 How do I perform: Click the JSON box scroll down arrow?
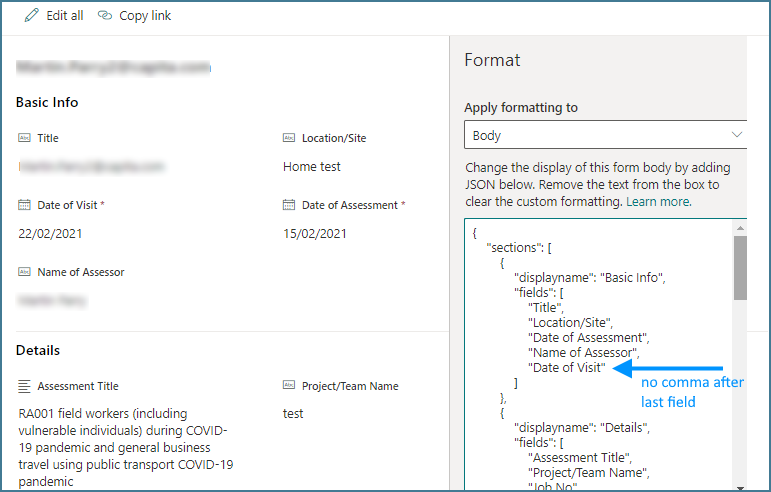[x=740, y=487]
